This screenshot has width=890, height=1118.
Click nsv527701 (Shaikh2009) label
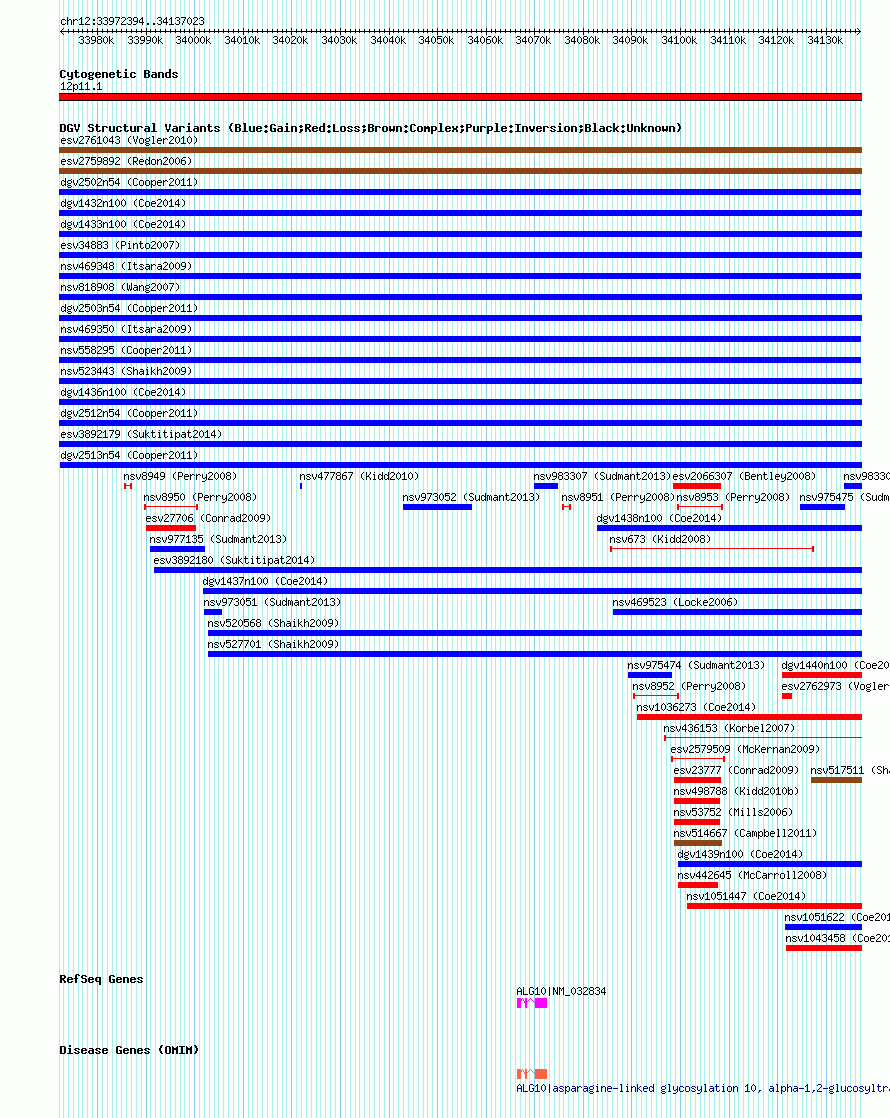point(273,645)
